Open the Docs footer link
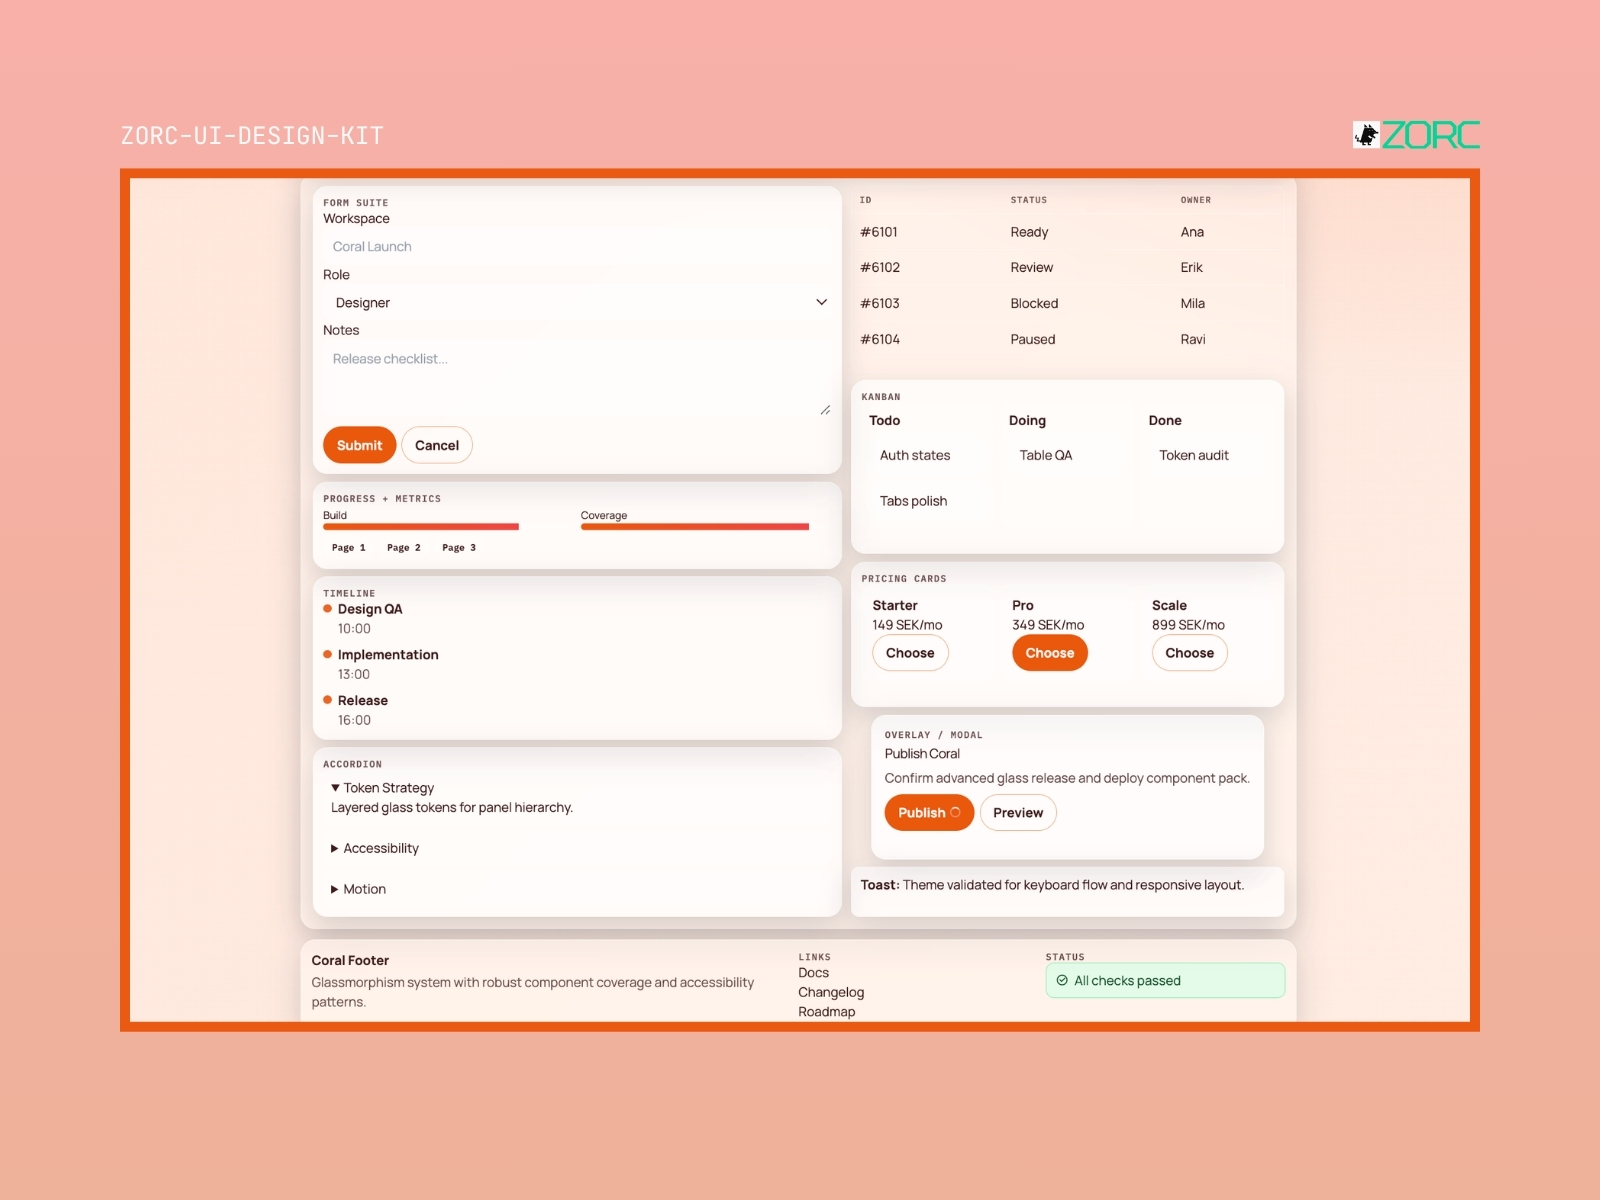The height and width of the screenshot is (1200, 1600). [x=813, y=973]
